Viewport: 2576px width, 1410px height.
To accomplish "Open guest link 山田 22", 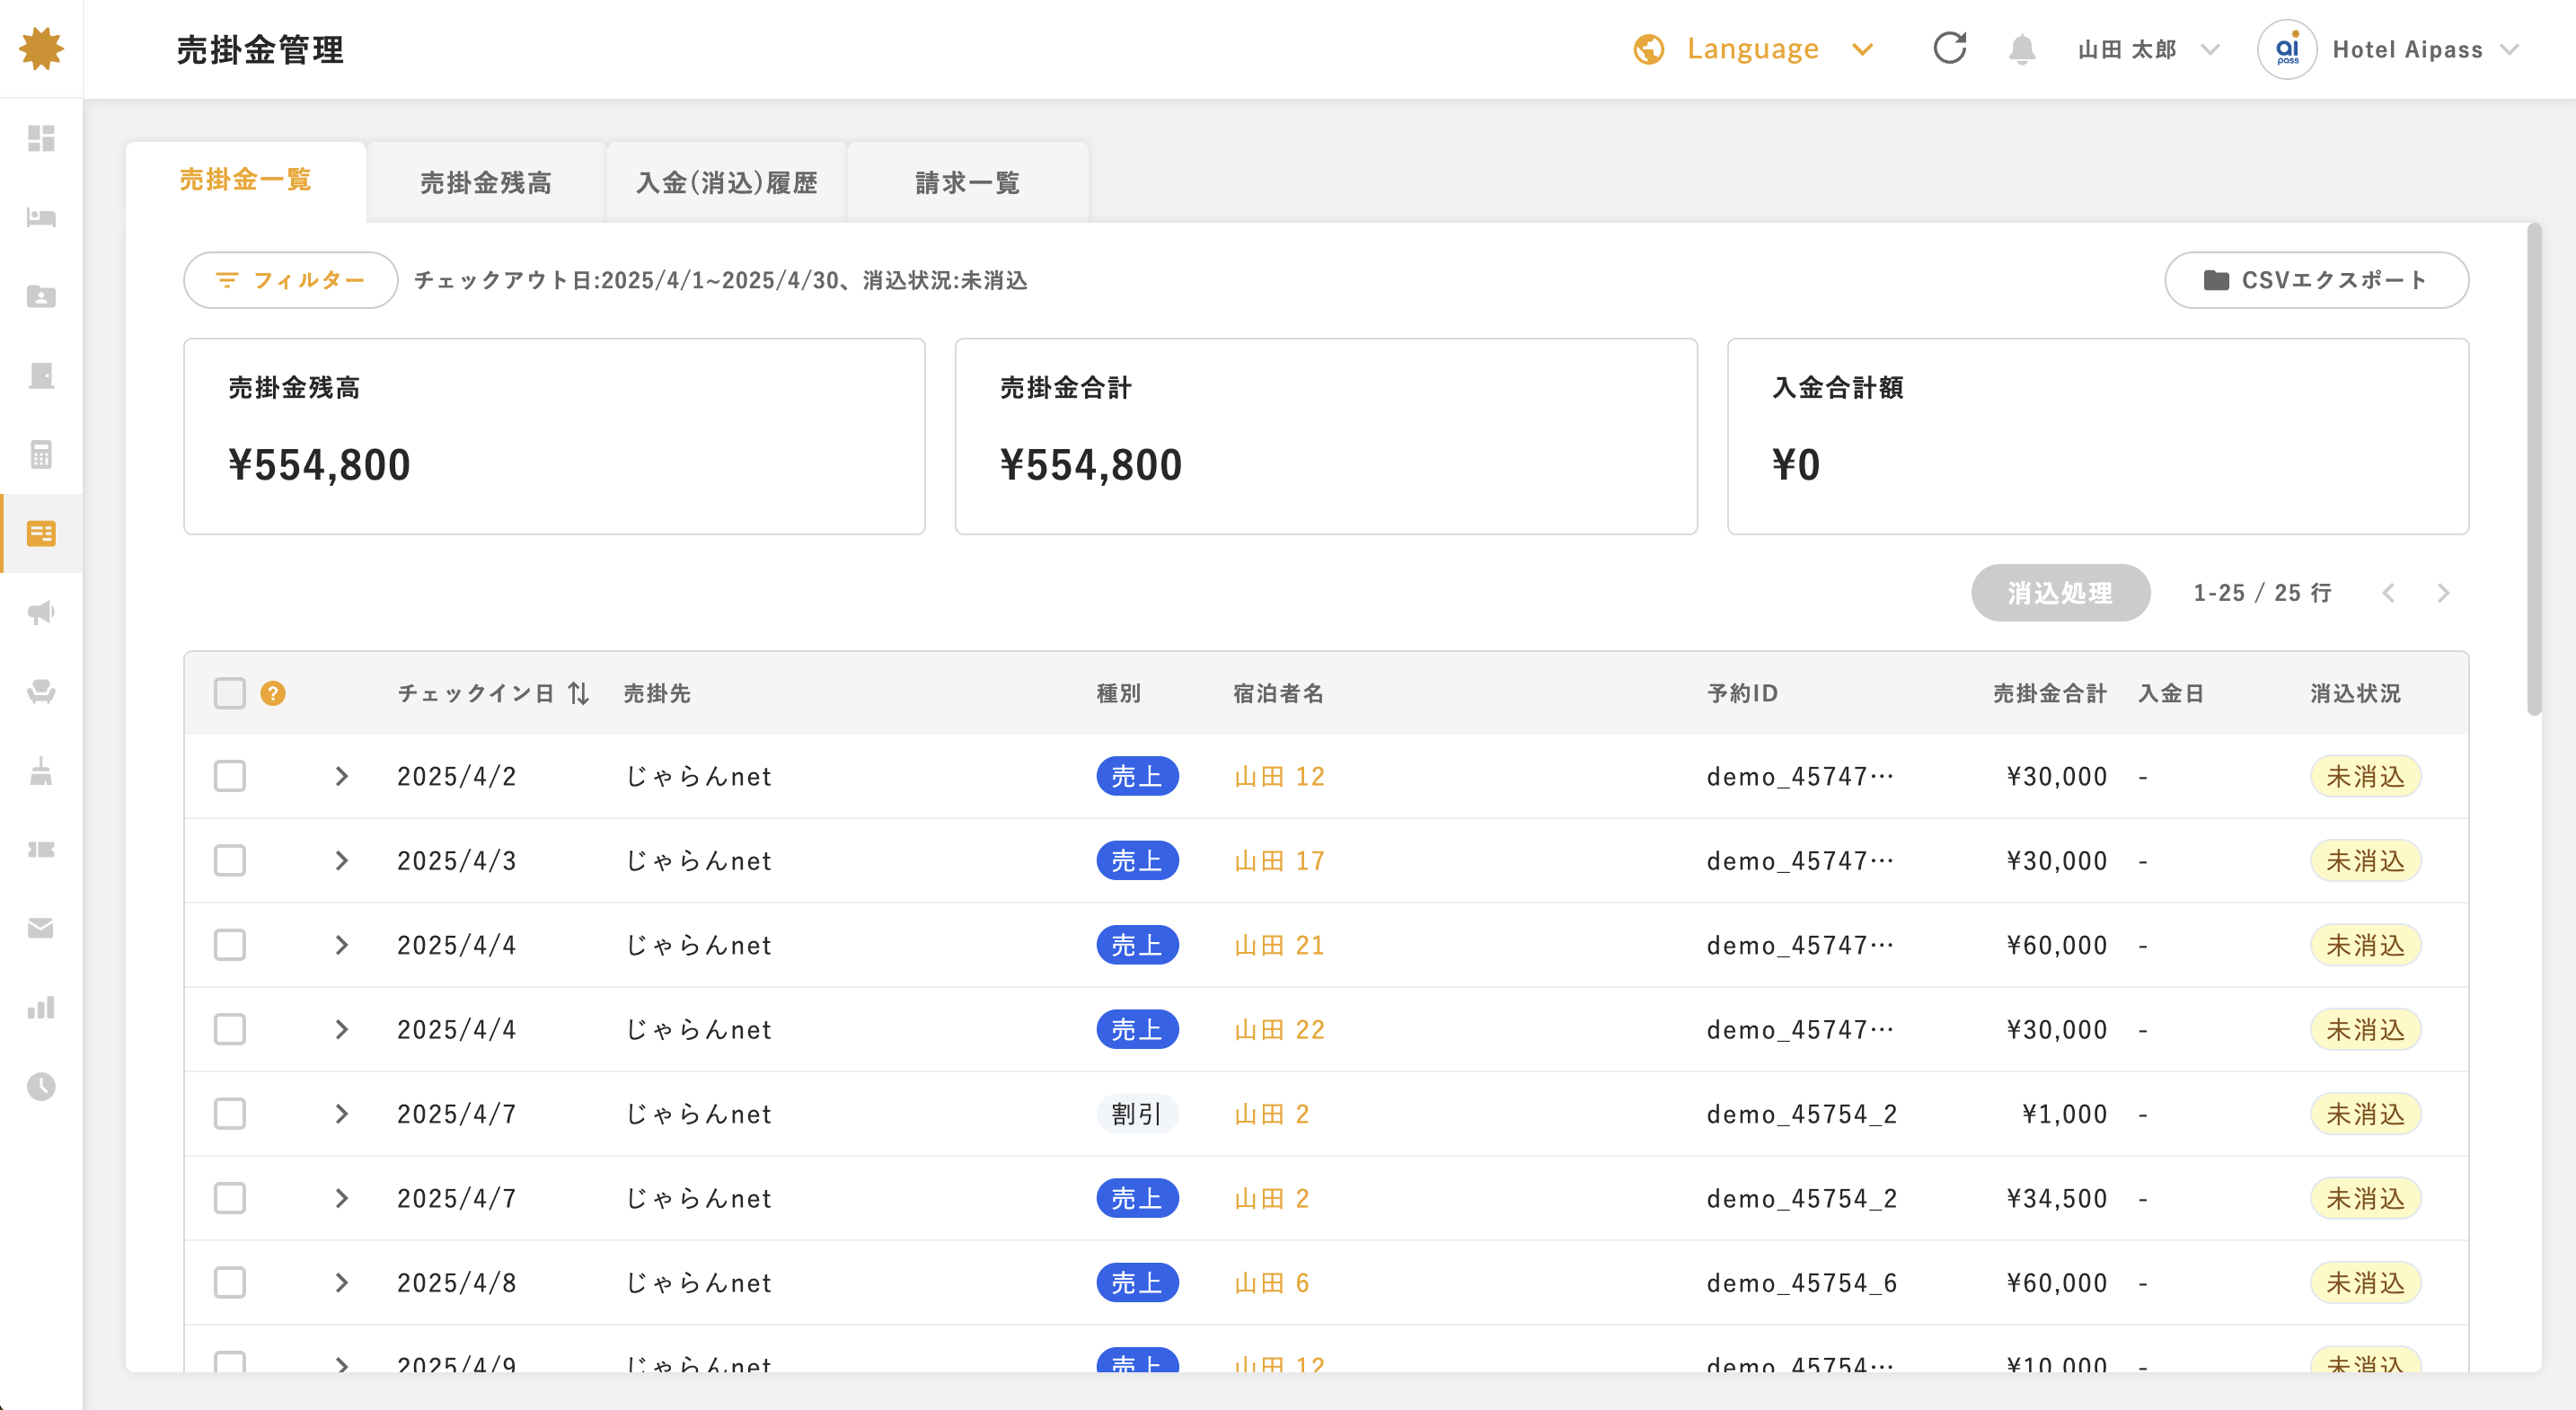I will coord(1279,1029).
